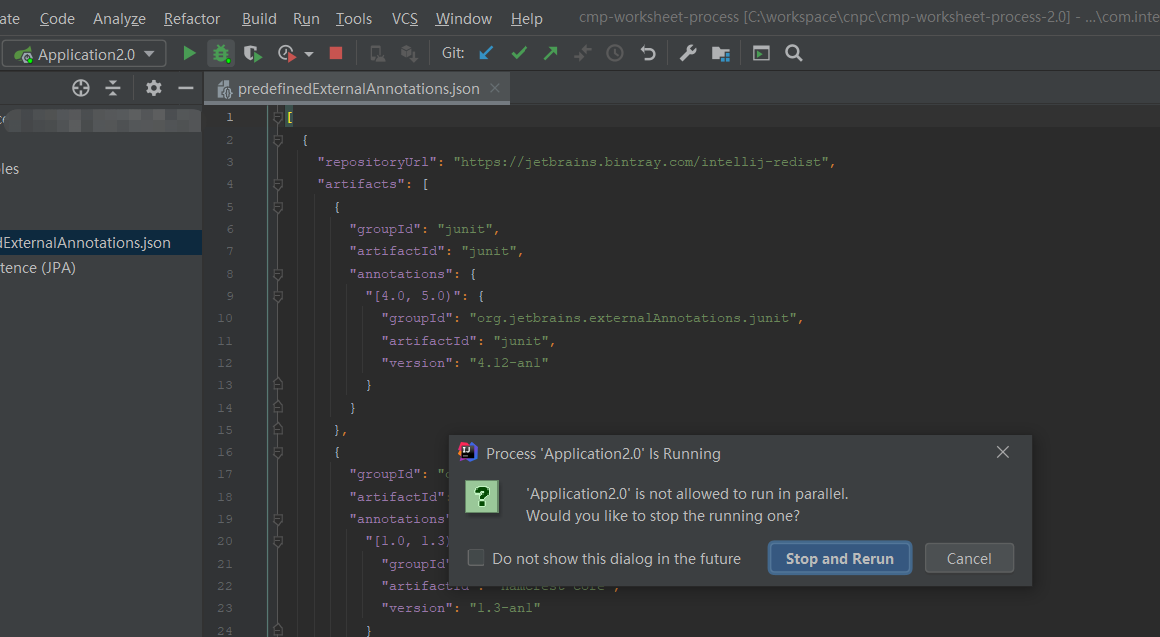Open the Help menu
Viewport: 1160px width, 637px height.
pyautogui.click(x=527, y=18)
